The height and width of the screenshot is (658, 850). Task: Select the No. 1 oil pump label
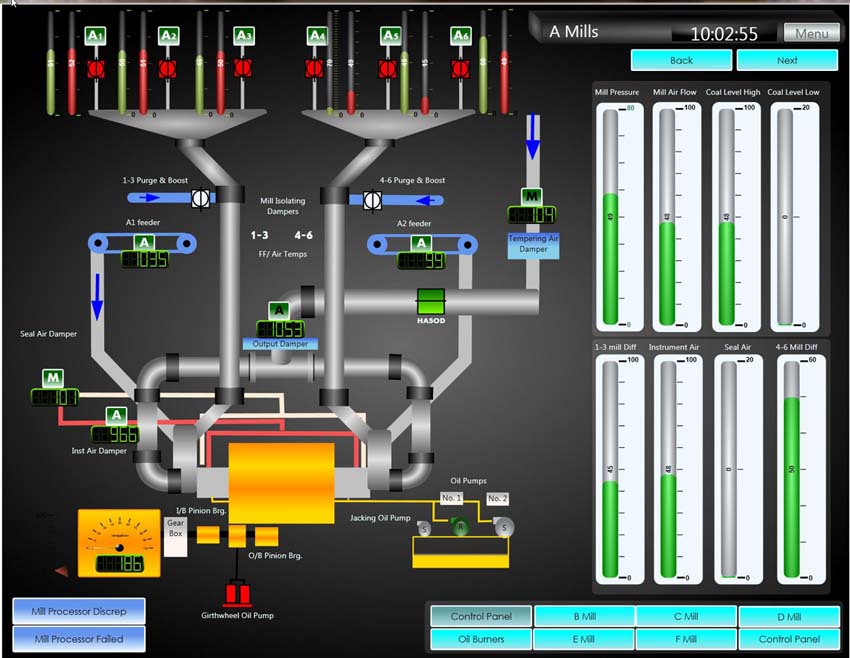[x=451, y=498]
